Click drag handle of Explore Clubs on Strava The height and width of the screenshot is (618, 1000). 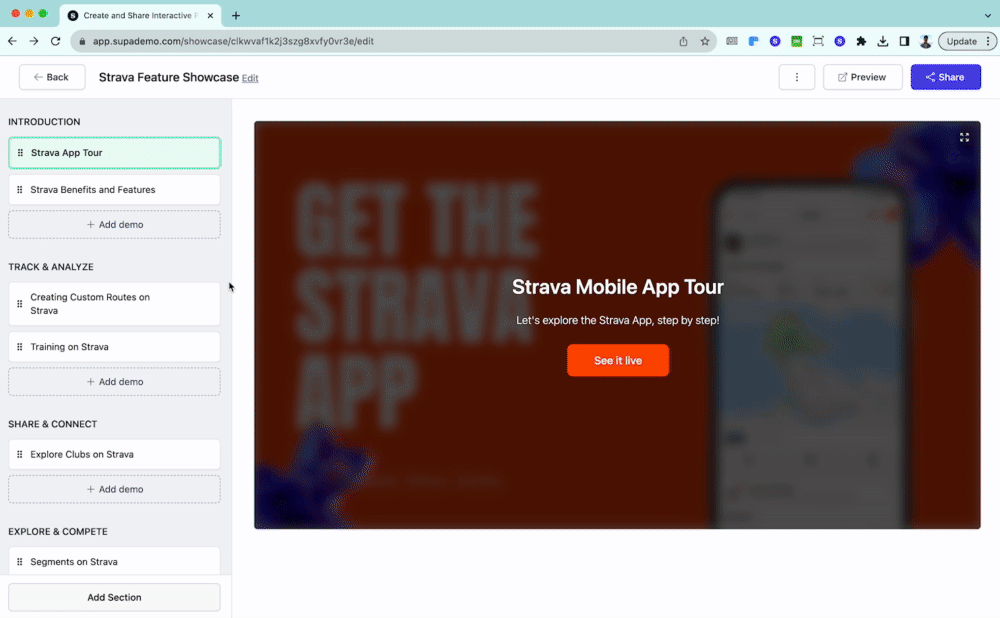(20, 454)
